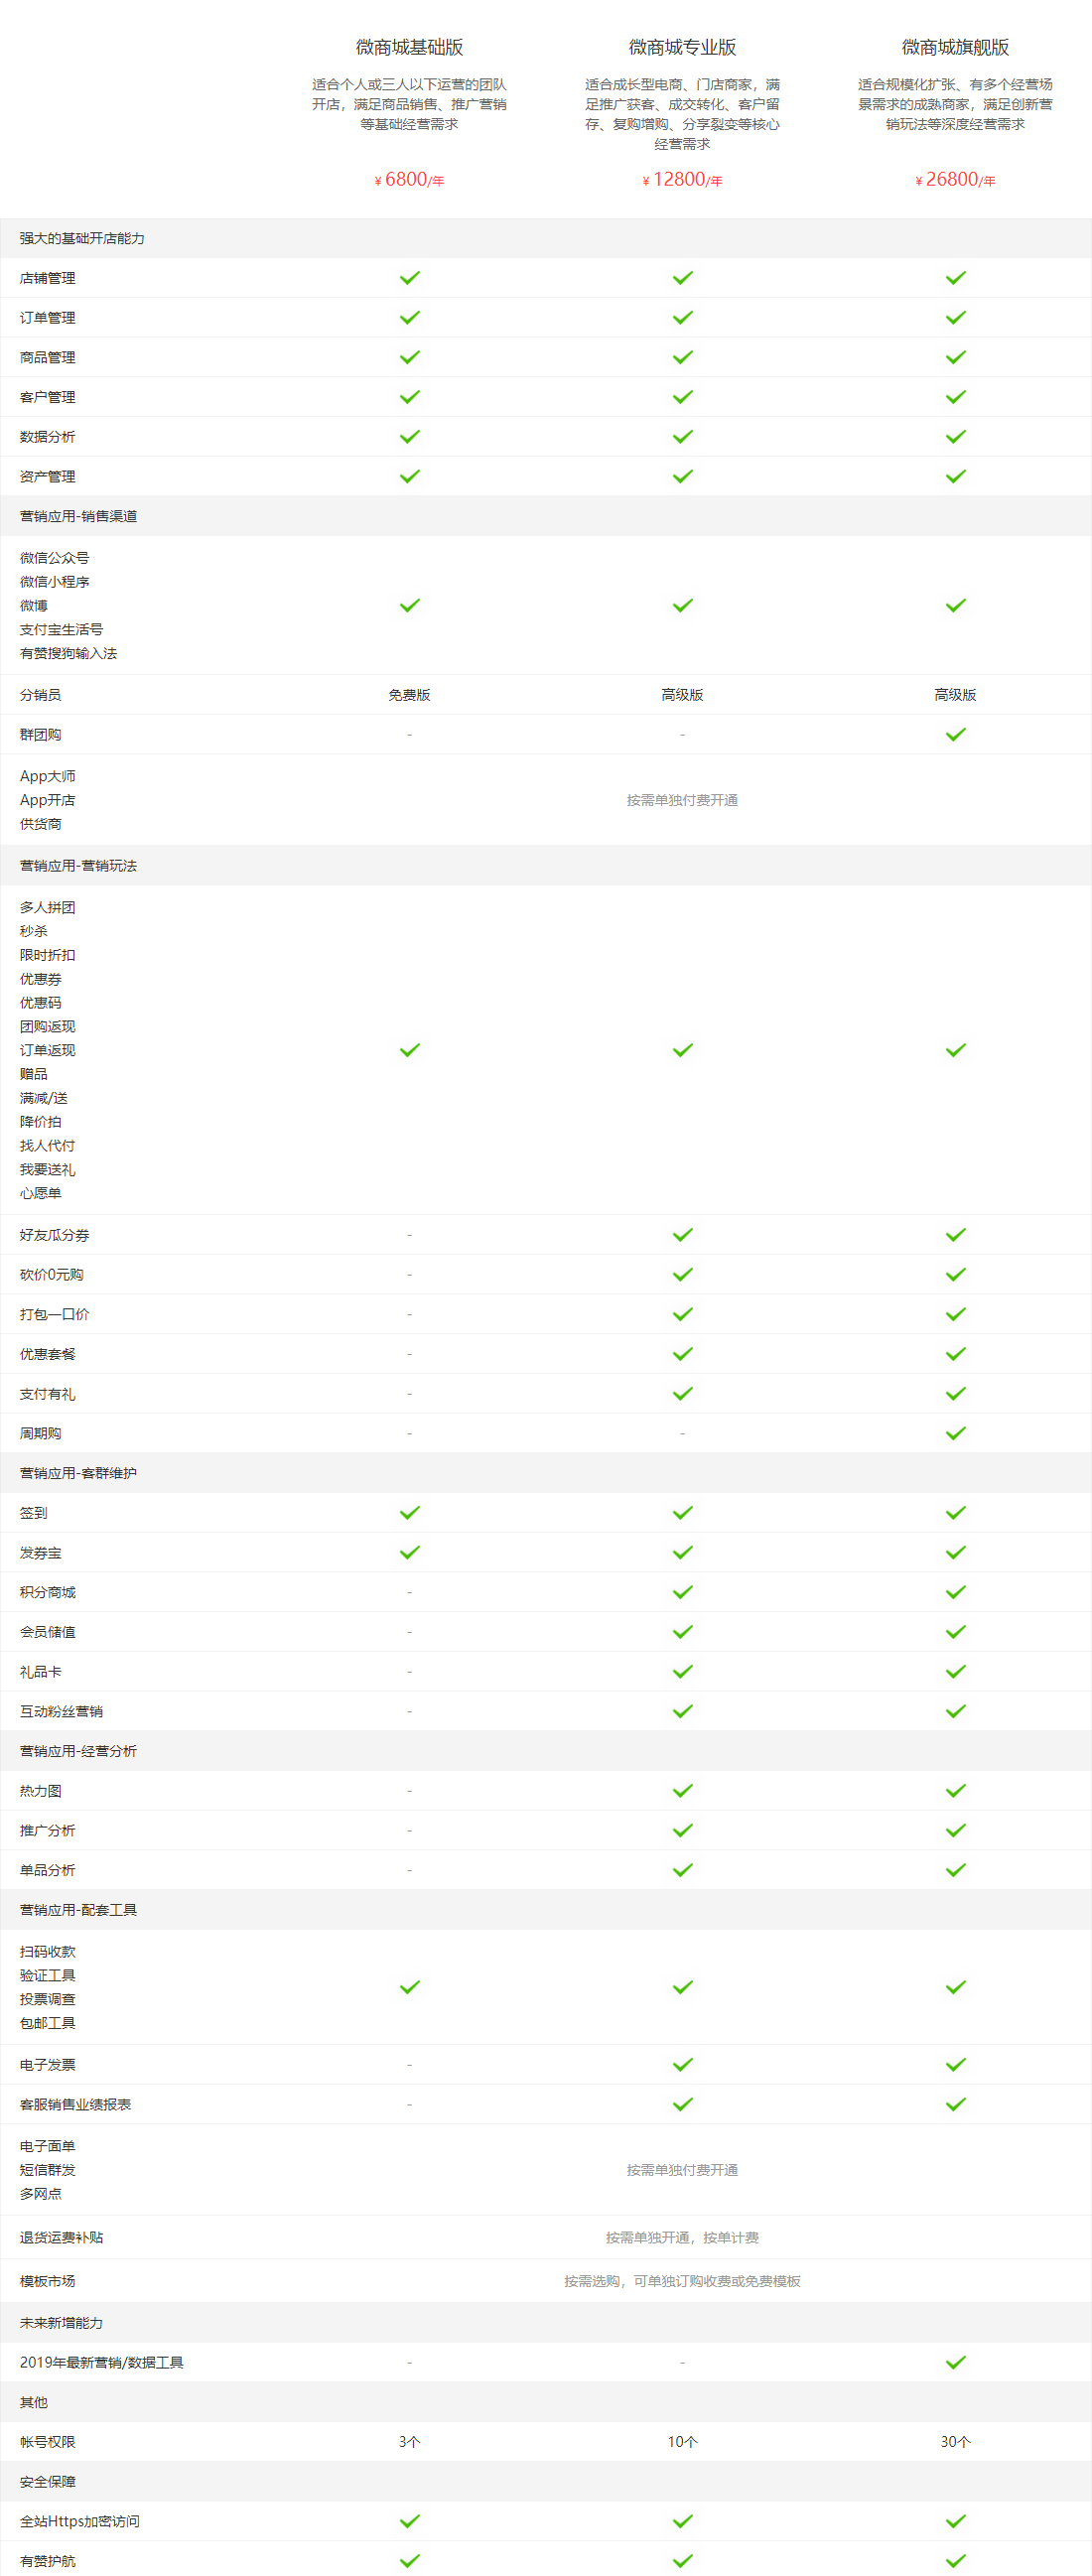Click 按需选购，可单独订购收费或免费模板 note
Viewport: 1092px width, 2576px height.
pos(682,2281)
